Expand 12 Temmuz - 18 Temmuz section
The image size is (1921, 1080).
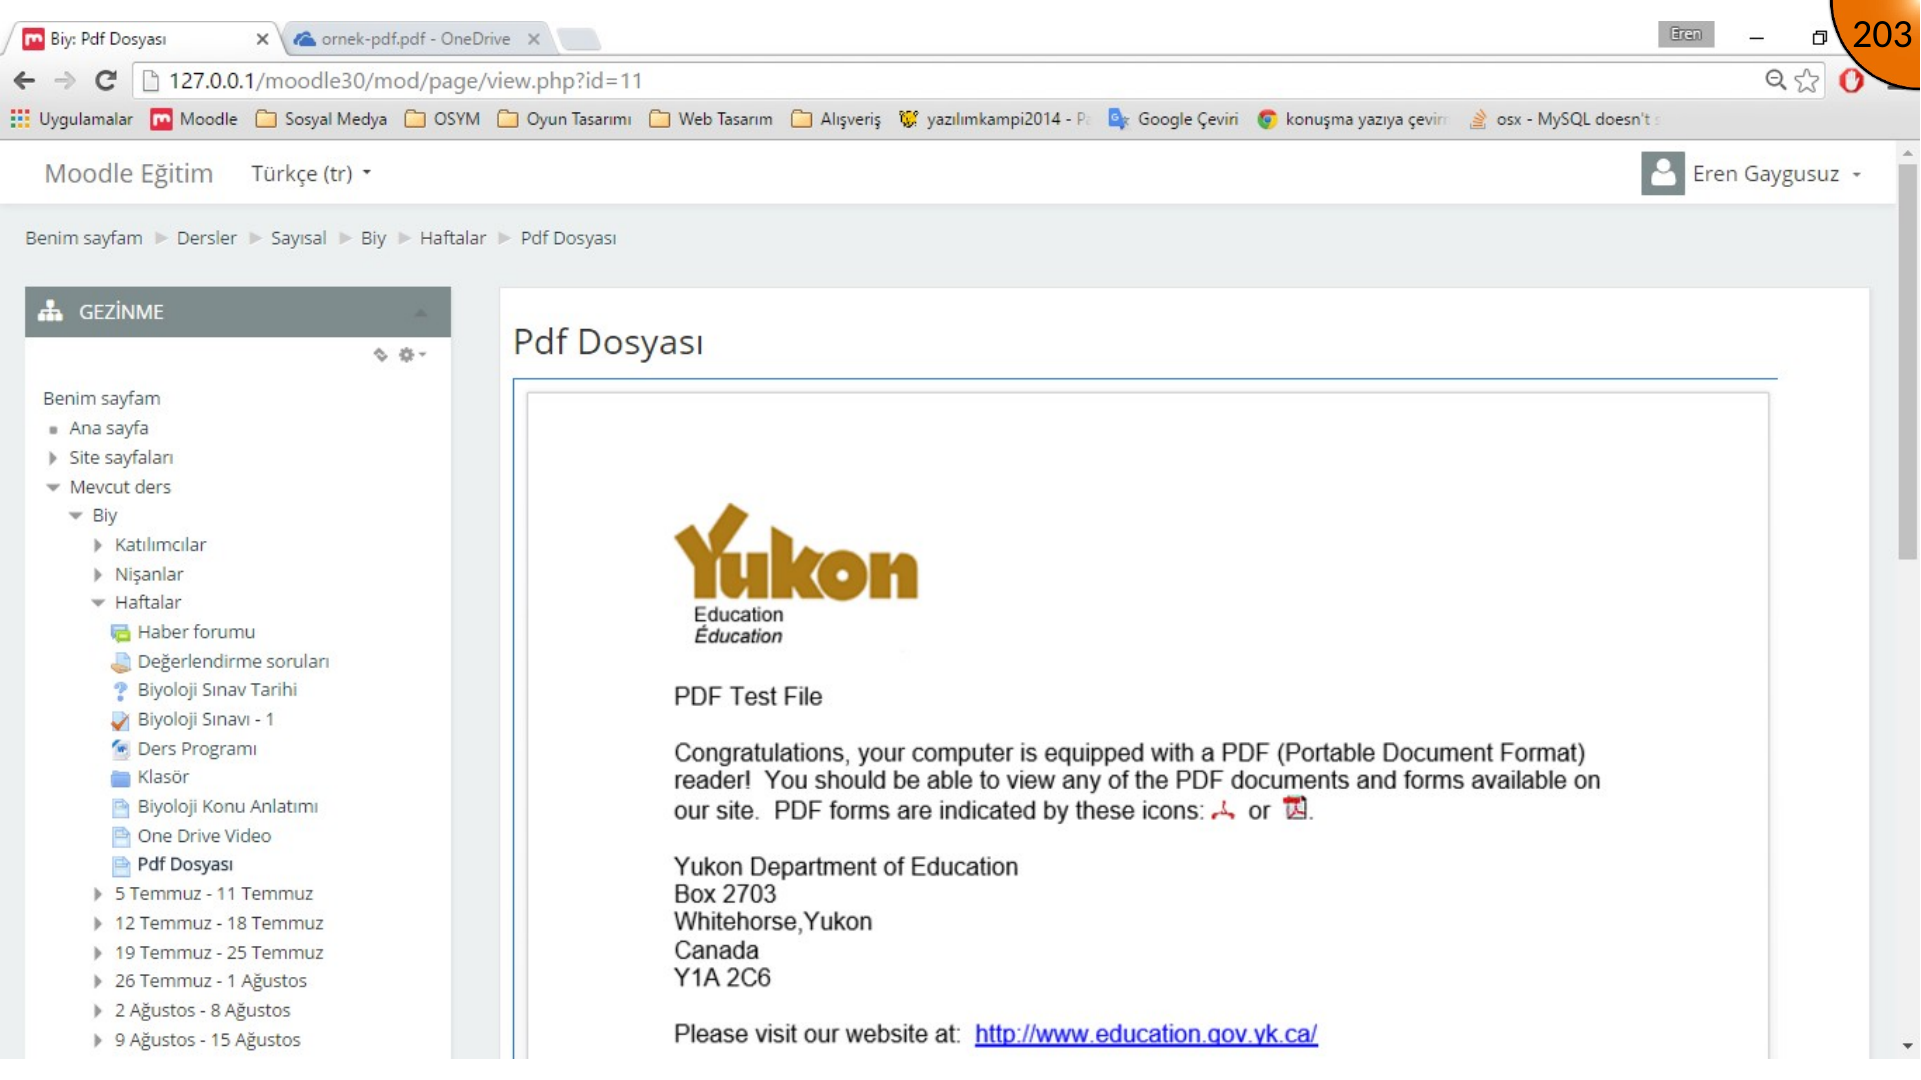pos(98,924)
